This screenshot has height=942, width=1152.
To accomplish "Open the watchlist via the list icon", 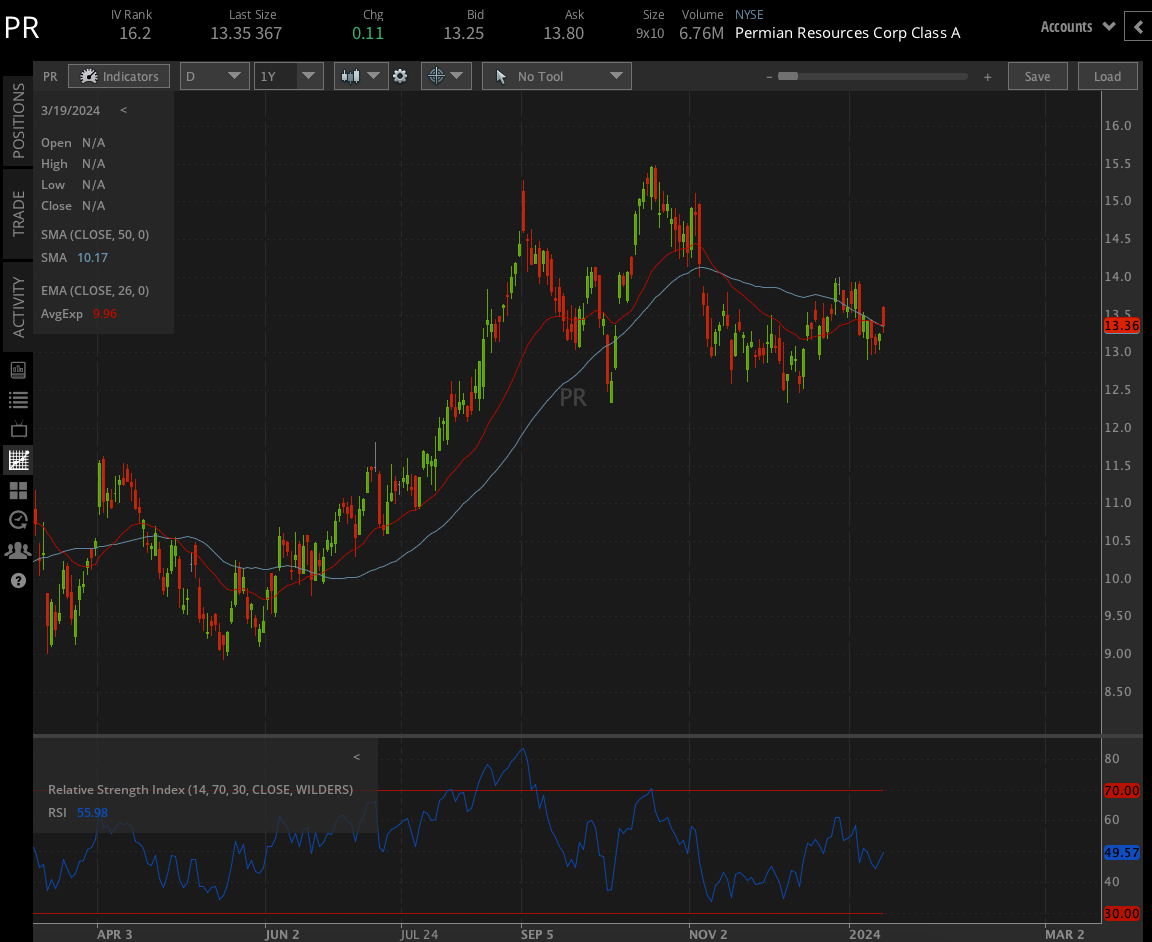I will pyautogui.click(x=17, y=400).
